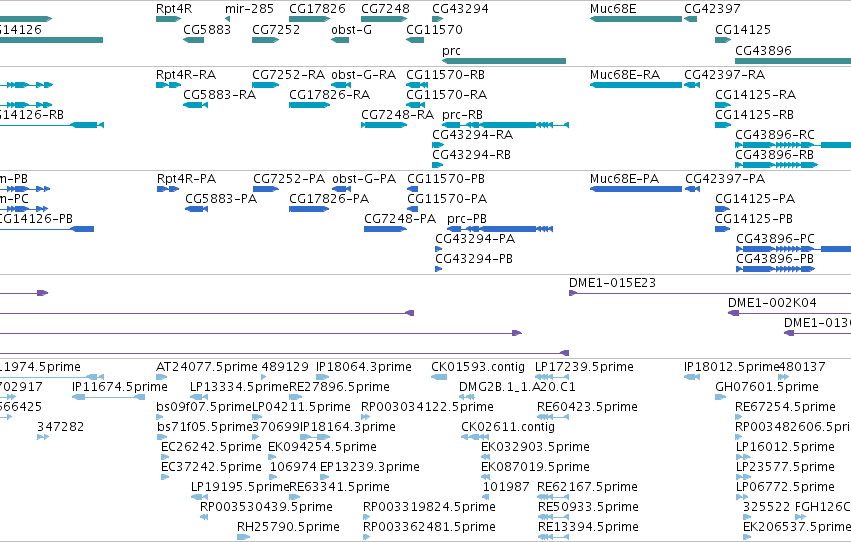Select the AT24077.5prime EST label

(207, 367)
